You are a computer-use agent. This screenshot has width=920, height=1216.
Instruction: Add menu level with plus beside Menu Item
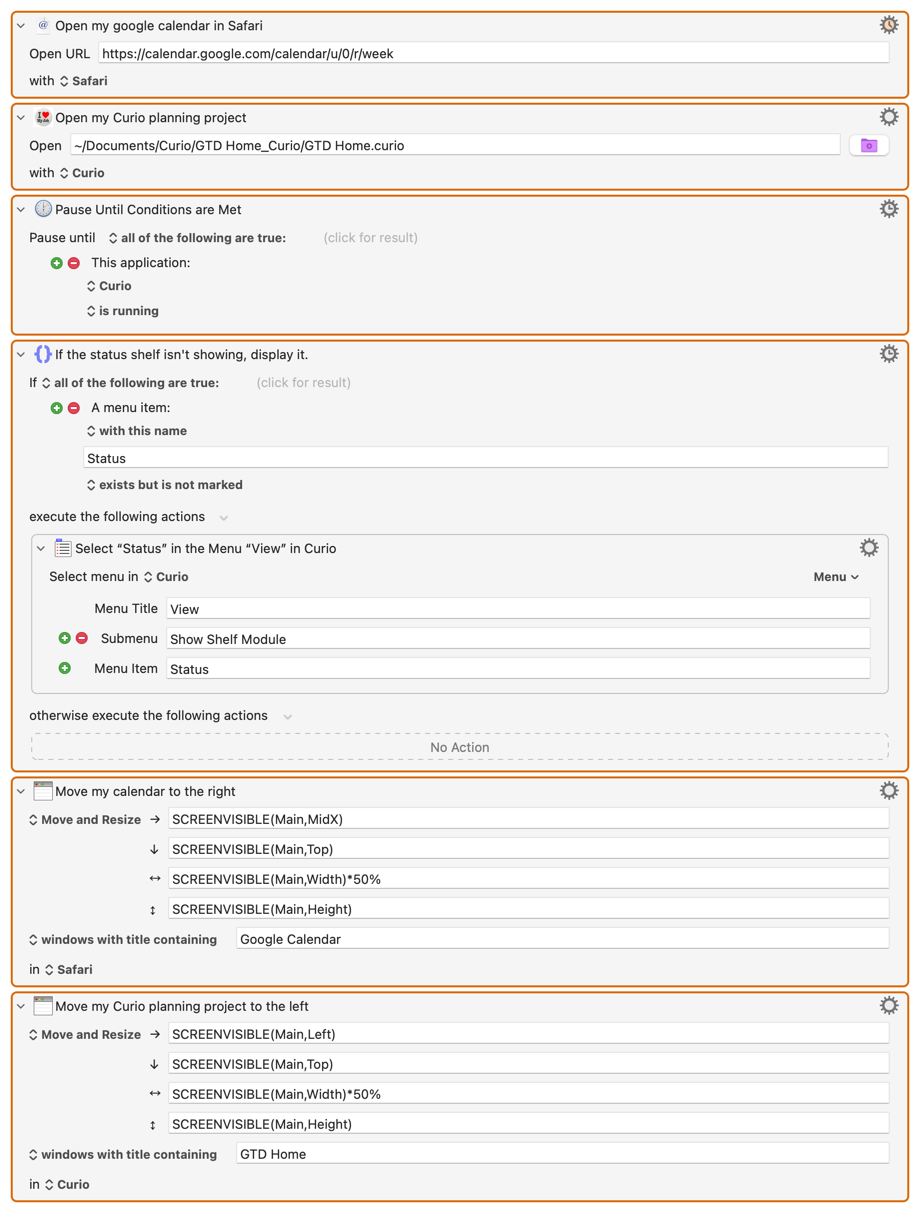(65, 668)
